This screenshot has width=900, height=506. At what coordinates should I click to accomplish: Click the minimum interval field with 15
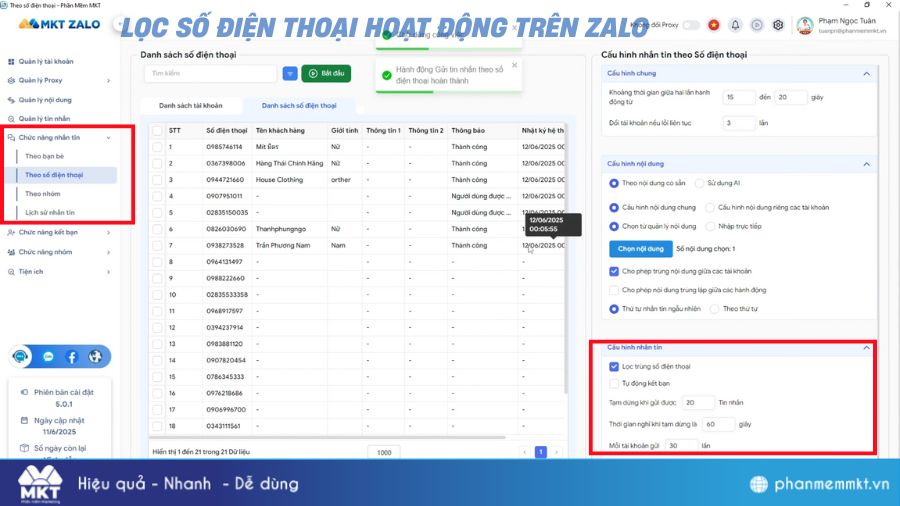point(739,98)
